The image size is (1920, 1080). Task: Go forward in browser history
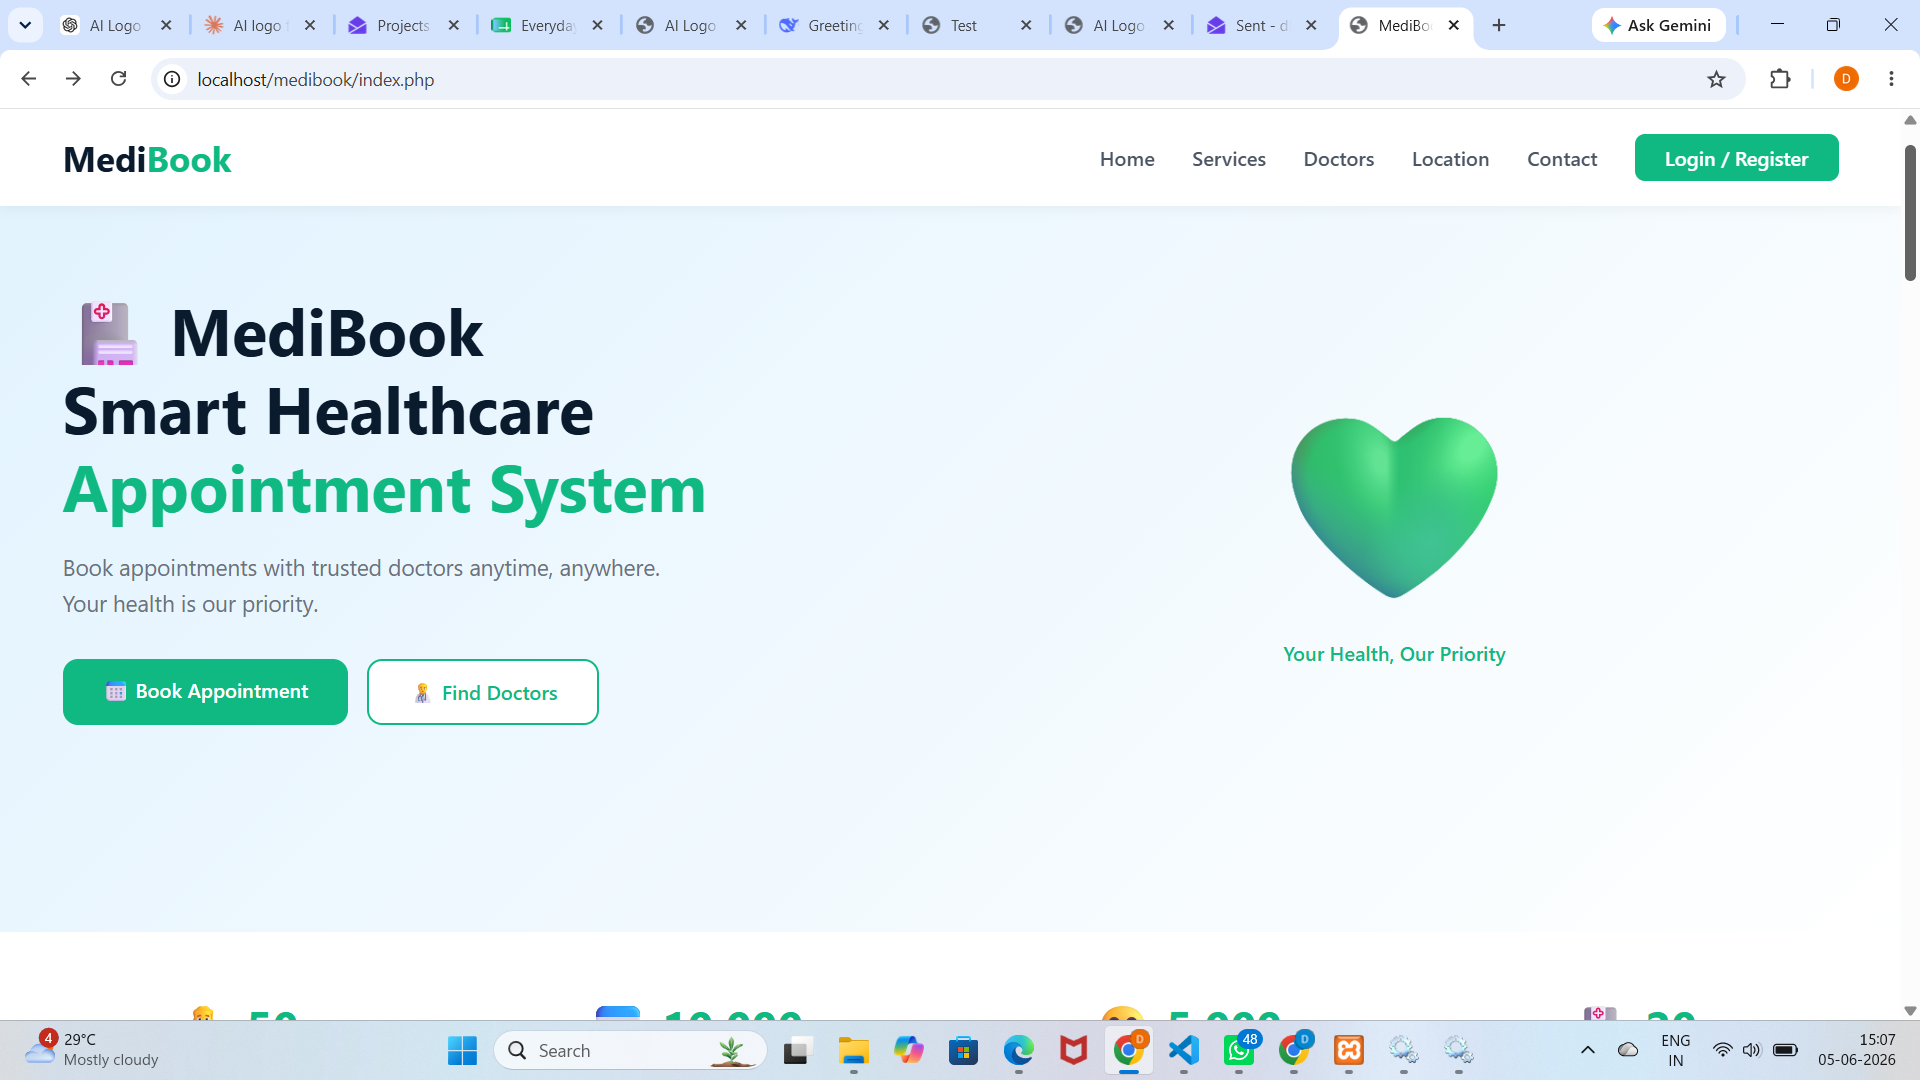coord(73,79)
